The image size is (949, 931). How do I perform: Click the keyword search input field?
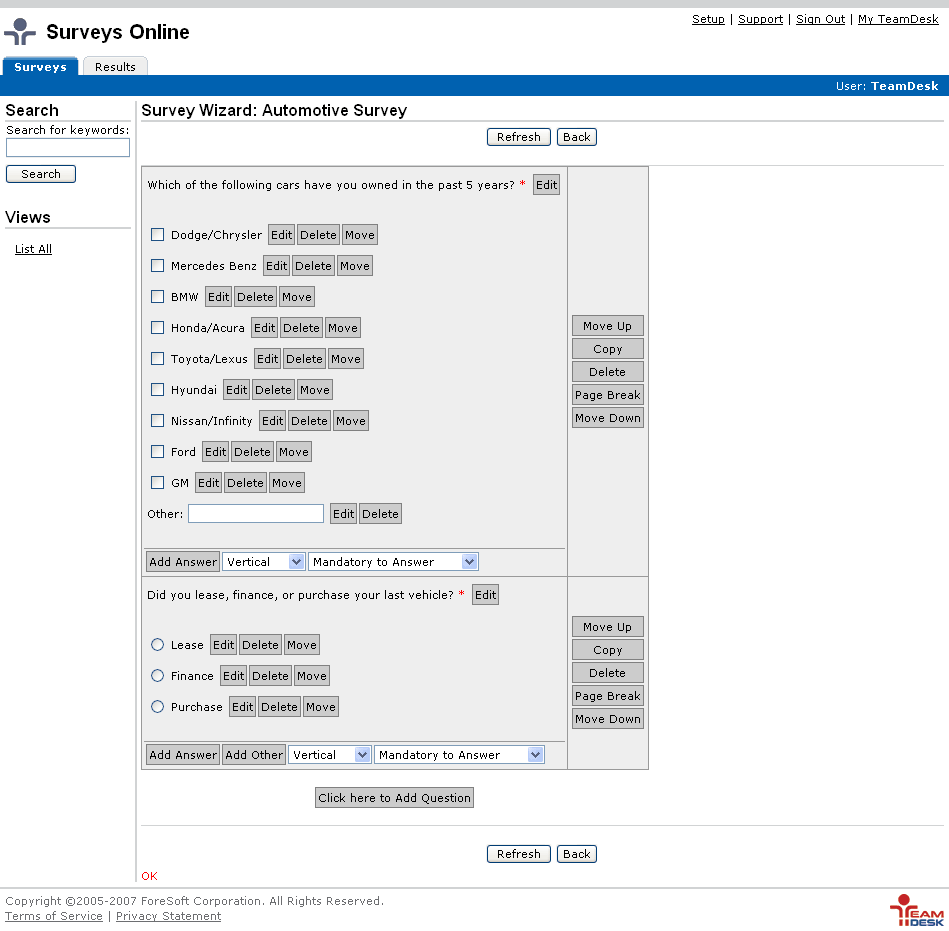[x=68, y=148]
